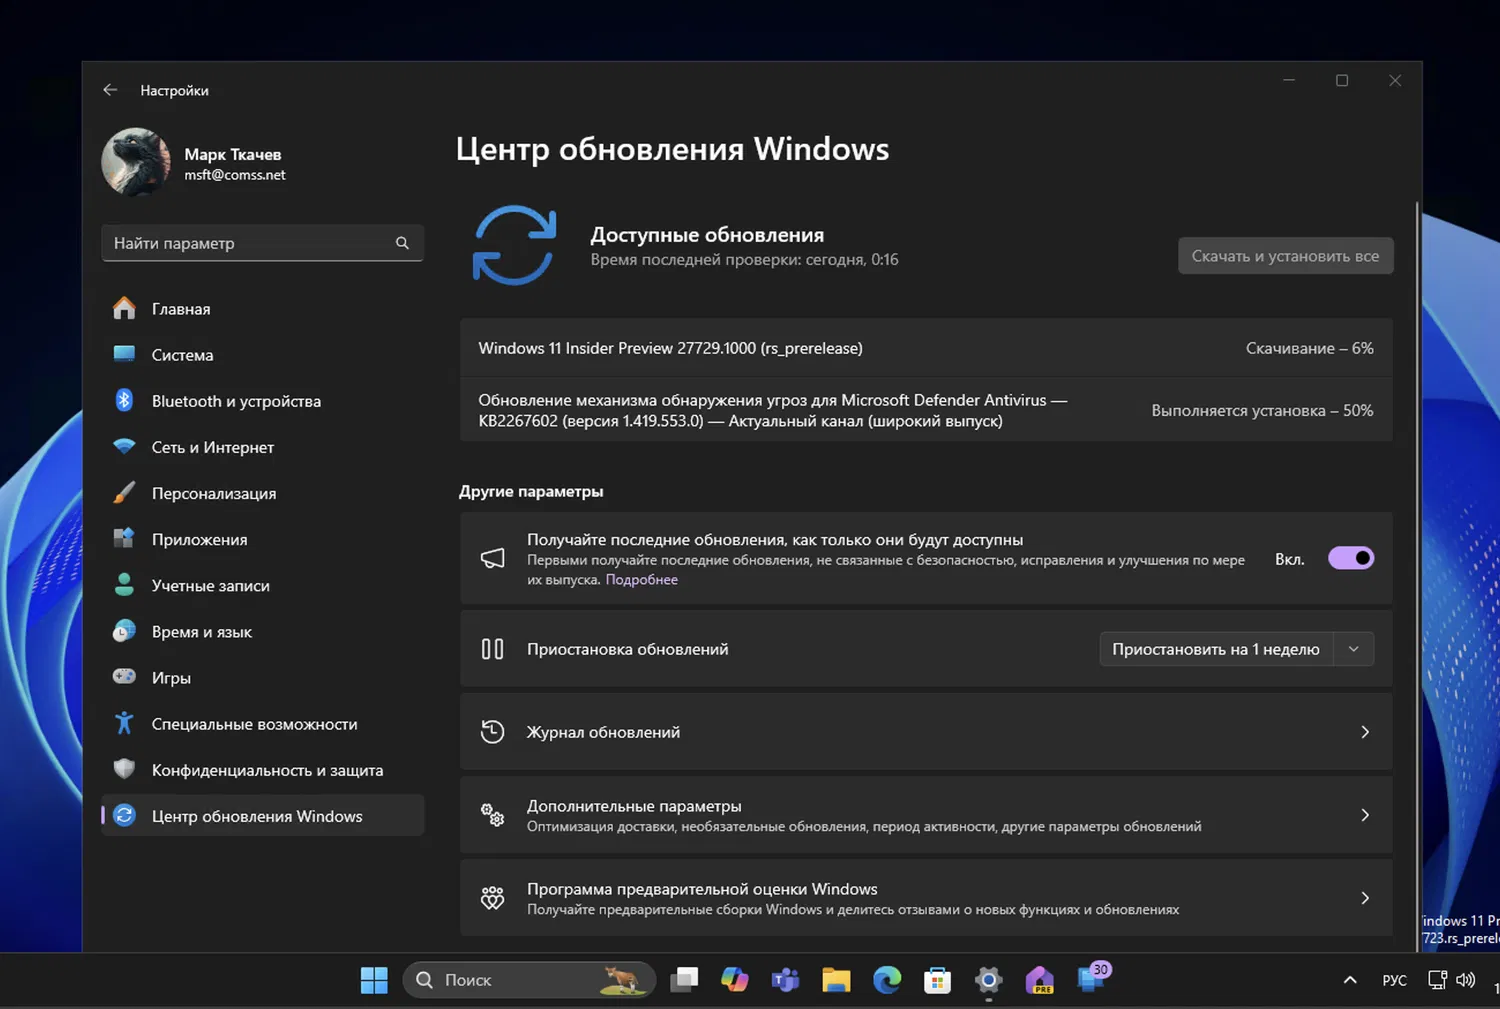1500x1009 pixels.
Task: Switch keyboard layout via РУС indicator
Action: click(x=1393, y=980)
